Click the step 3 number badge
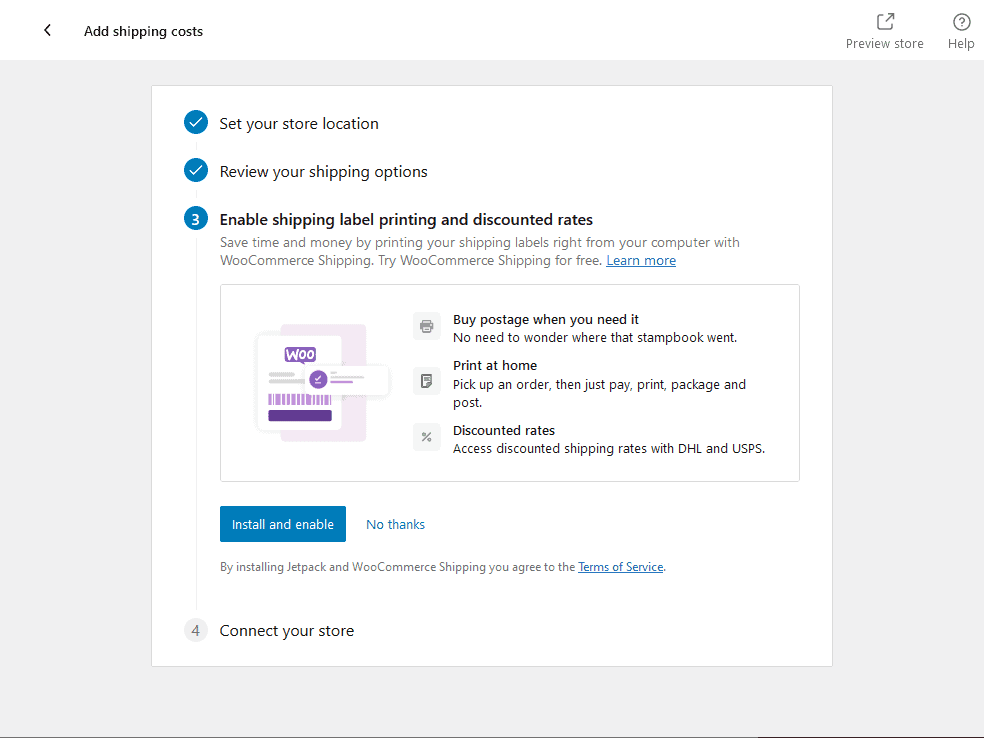 click(x=196, y=218)
